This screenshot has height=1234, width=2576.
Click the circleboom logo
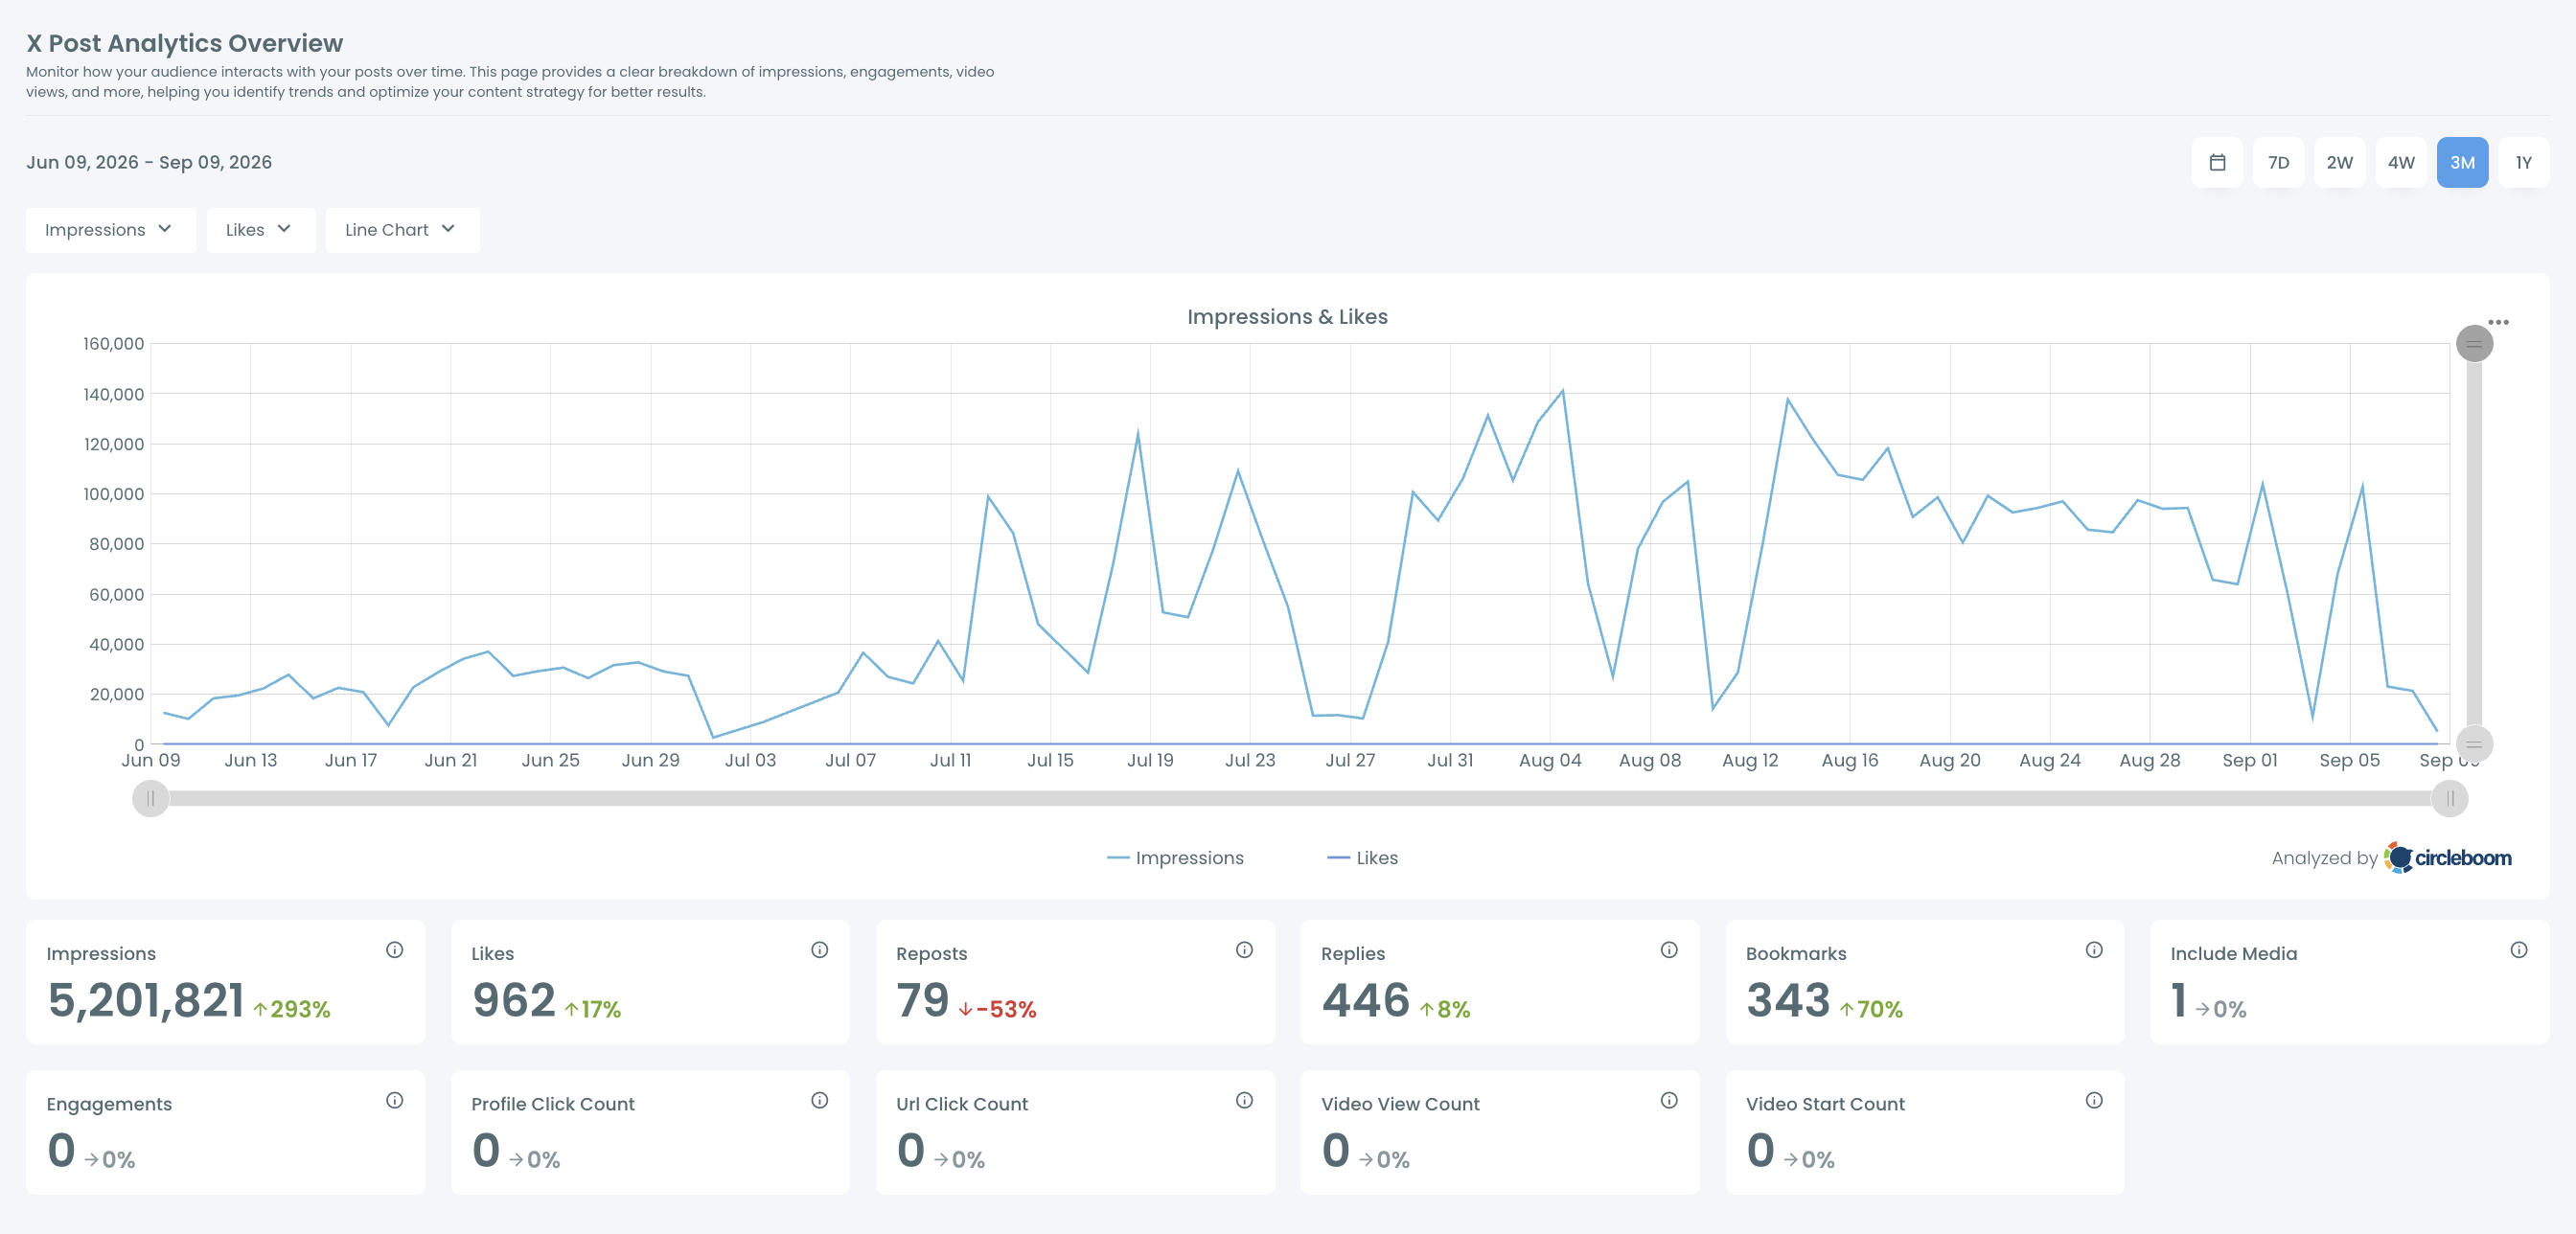coord(2448,858)
